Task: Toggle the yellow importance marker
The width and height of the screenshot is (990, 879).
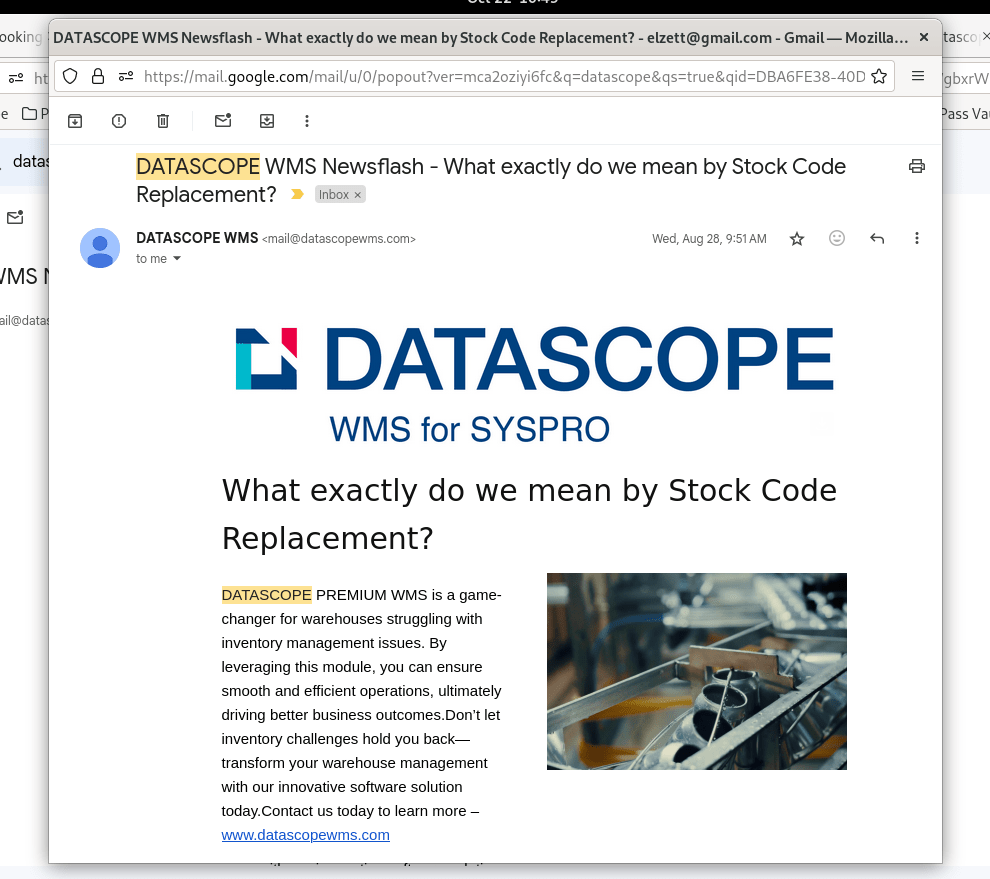Action: [297, 195]
